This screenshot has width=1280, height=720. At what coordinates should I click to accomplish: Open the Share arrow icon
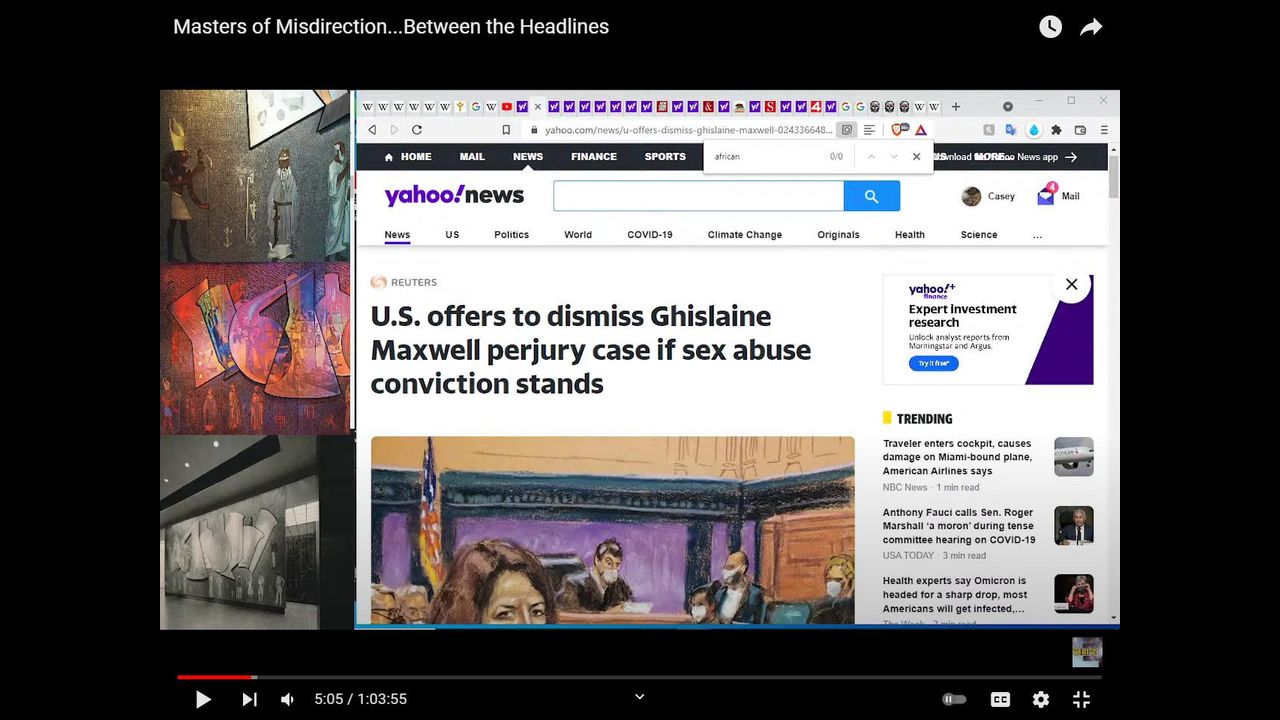(x=1091, y=27)
